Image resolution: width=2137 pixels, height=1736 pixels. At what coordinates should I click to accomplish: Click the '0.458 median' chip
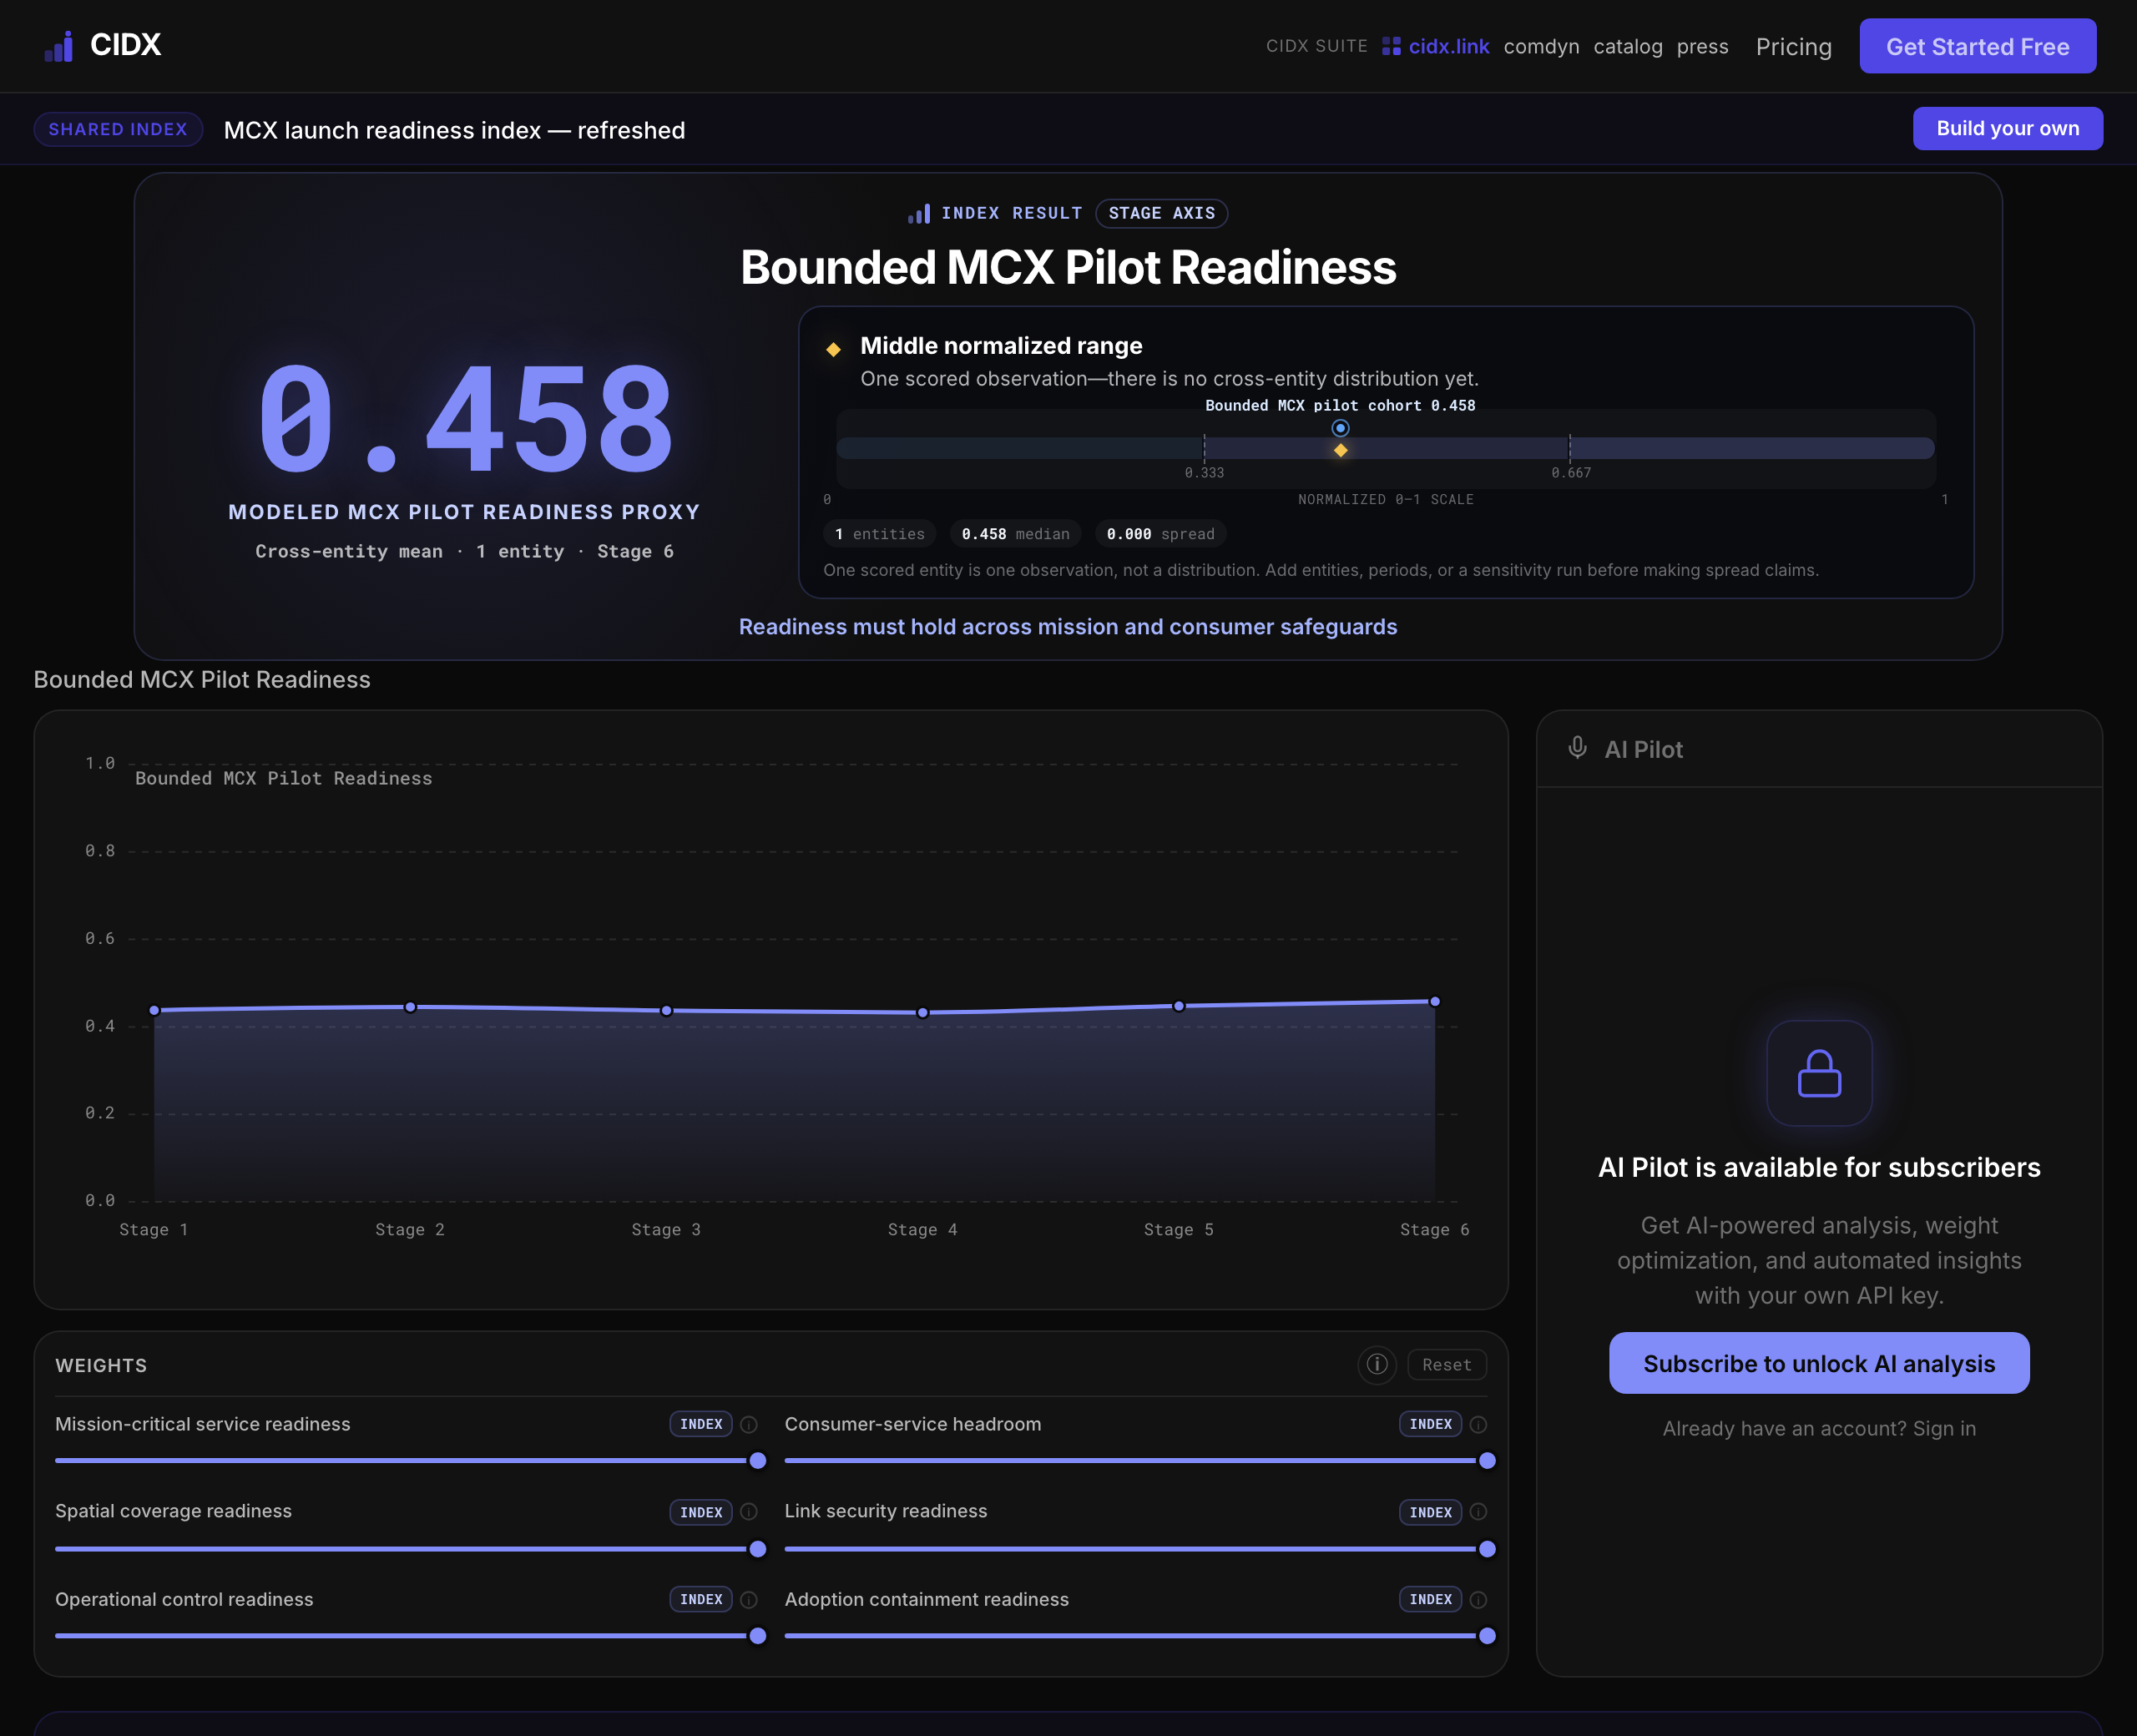tap(1015, 534)
